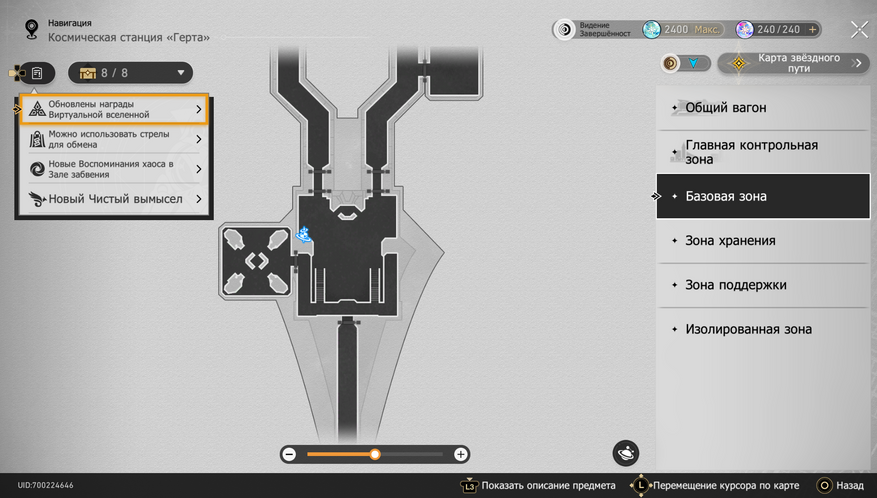The image size is (877, 498).
Task: Click the treasure chest counter icon
Action: click(88, 73)
